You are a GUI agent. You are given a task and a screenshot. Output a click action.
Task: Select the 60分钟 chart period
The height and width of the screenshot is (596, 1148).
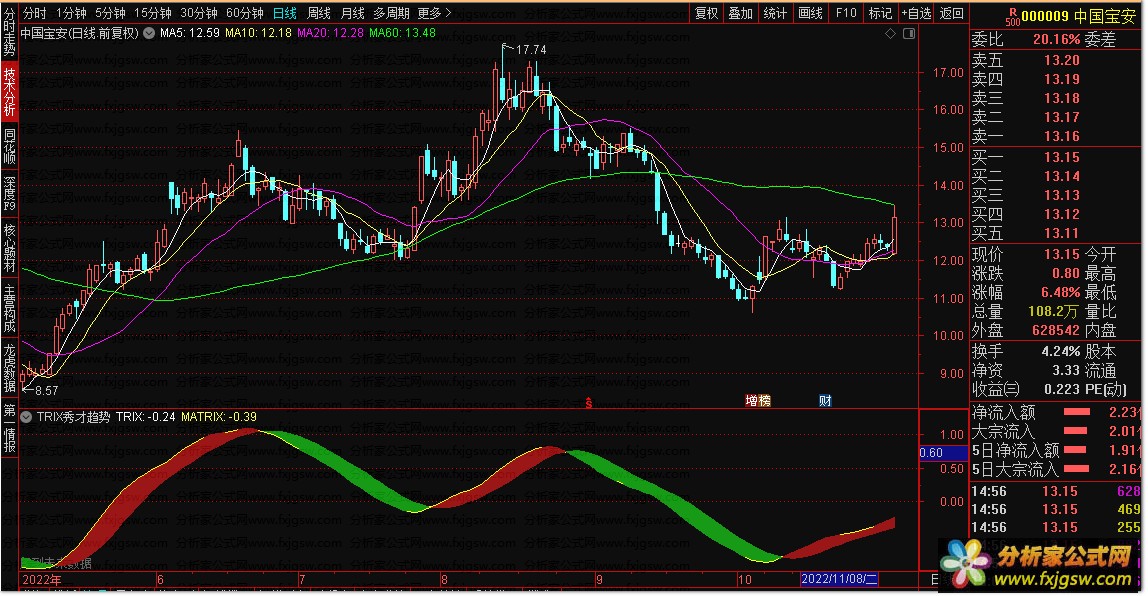(245, 13)
